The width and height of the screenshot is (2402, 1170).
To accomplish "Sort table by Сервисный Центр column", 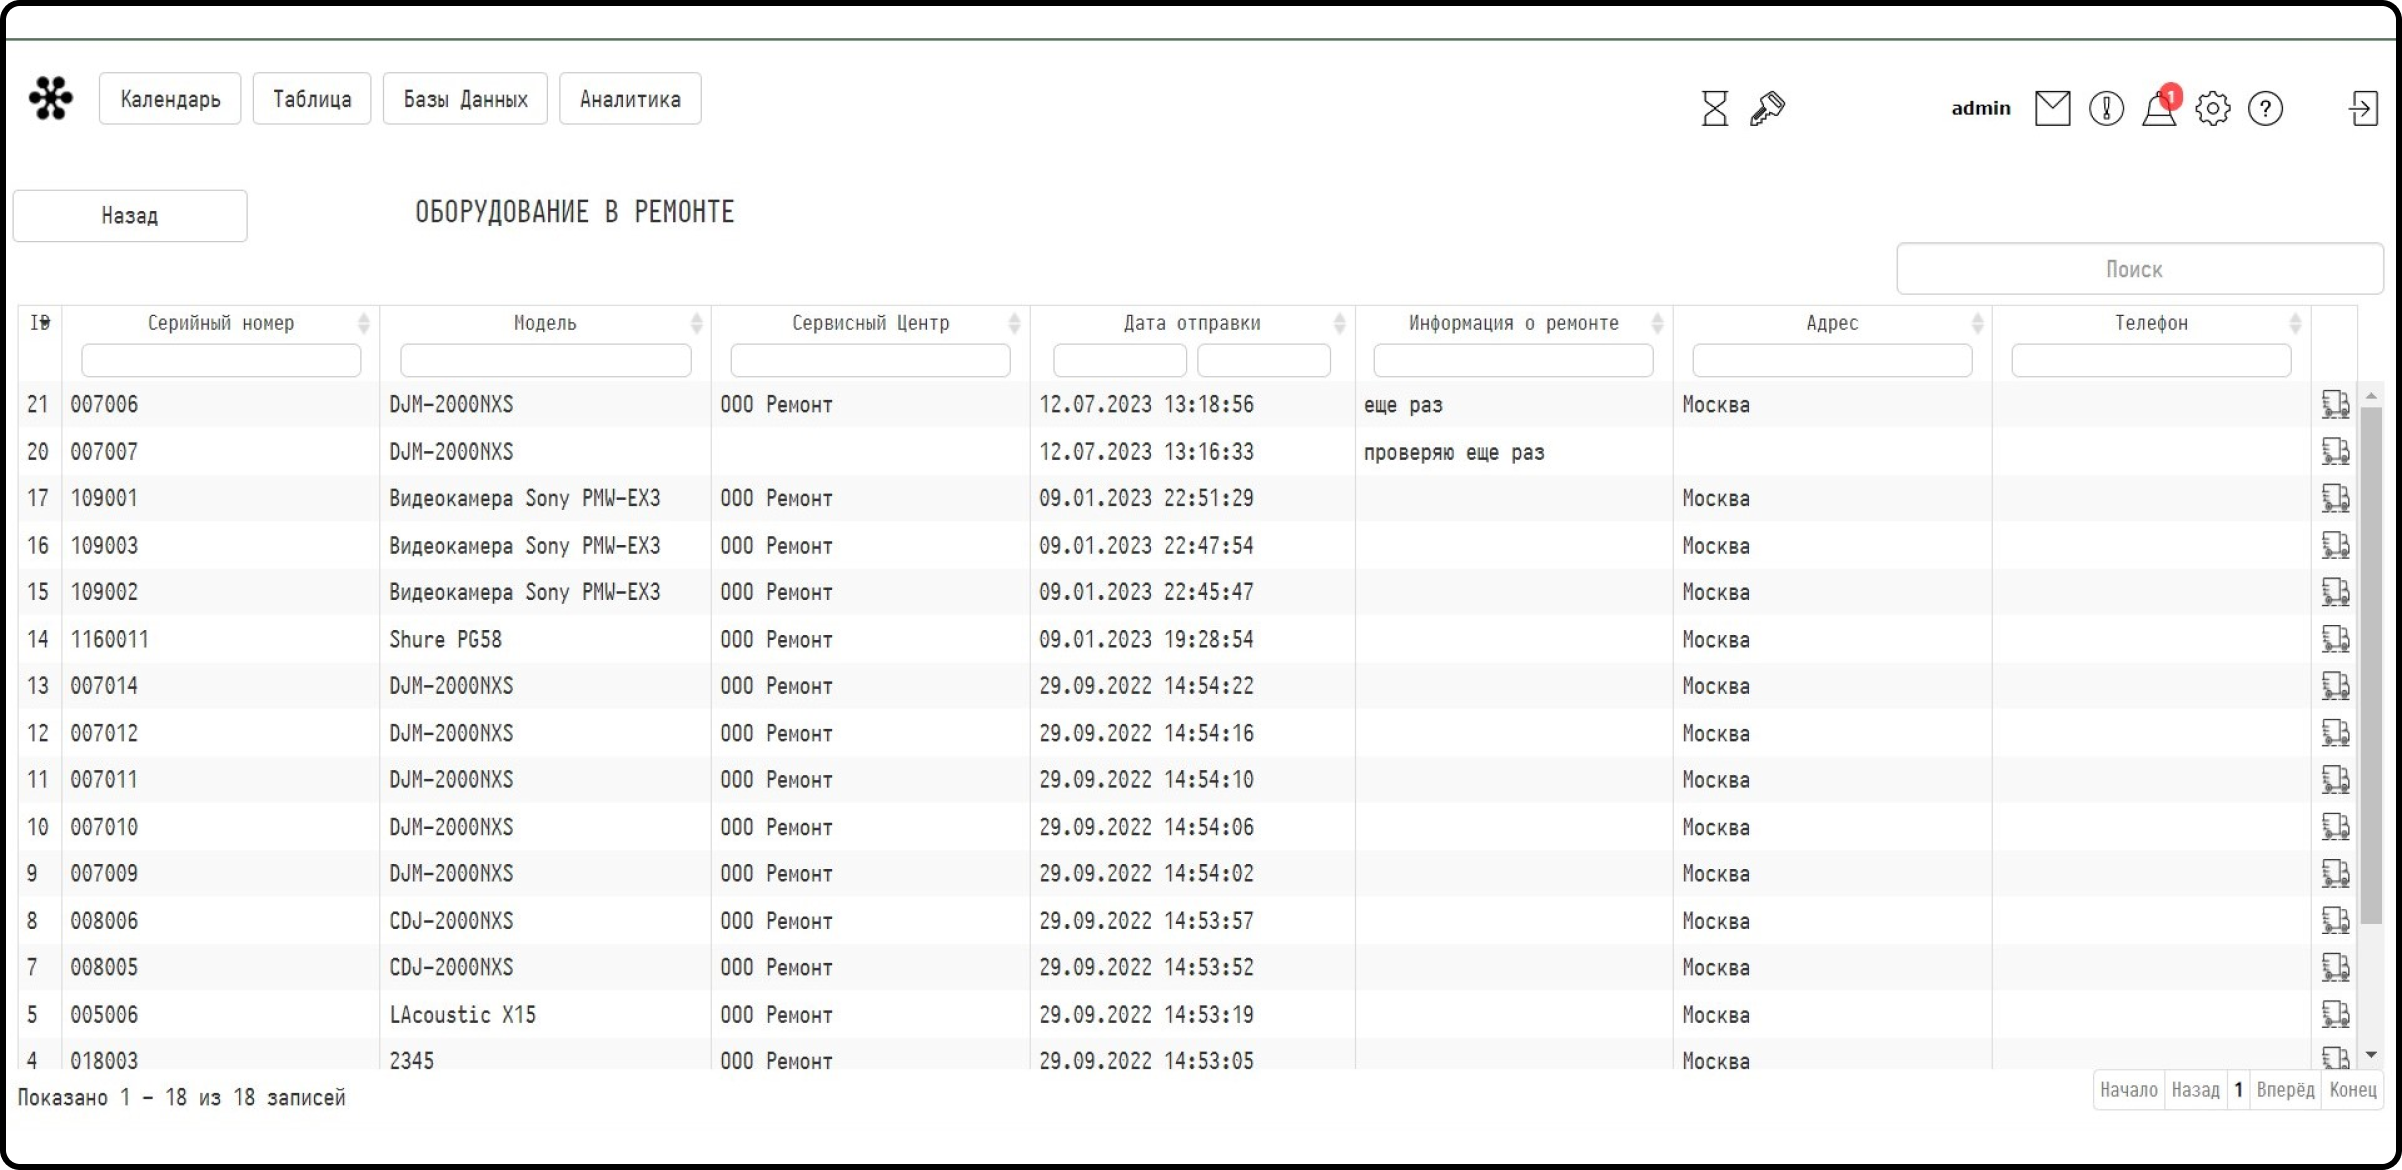I will coord(870,323).
